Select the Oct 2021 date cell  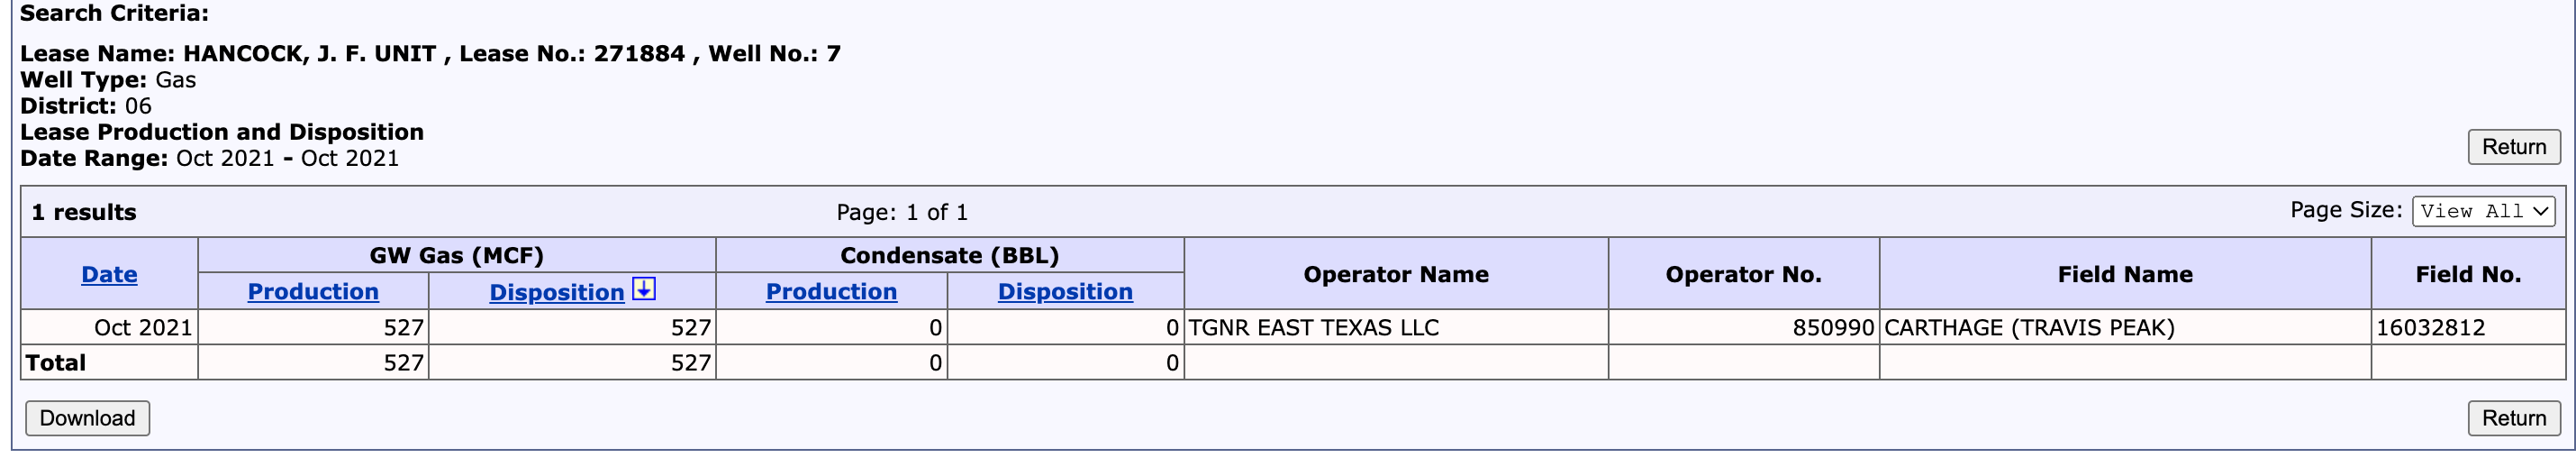(109, 327)
